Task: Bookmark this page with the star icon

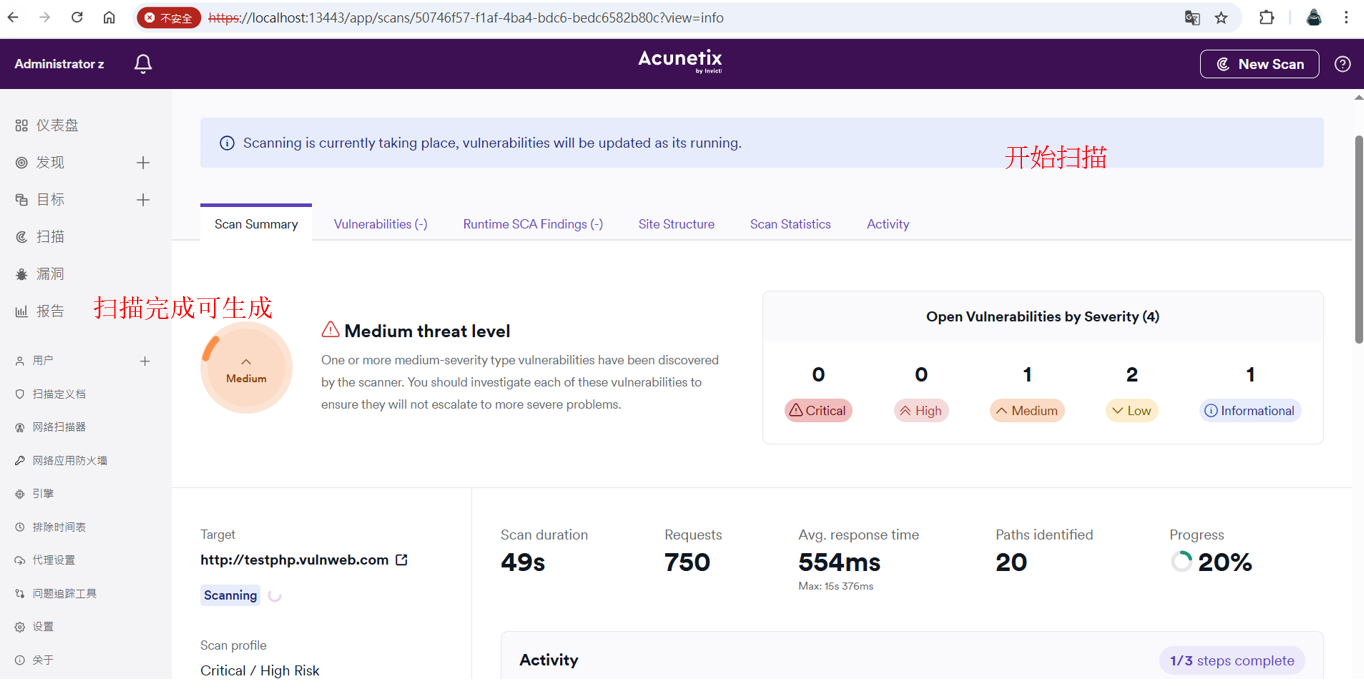Action: point(1221,18)
